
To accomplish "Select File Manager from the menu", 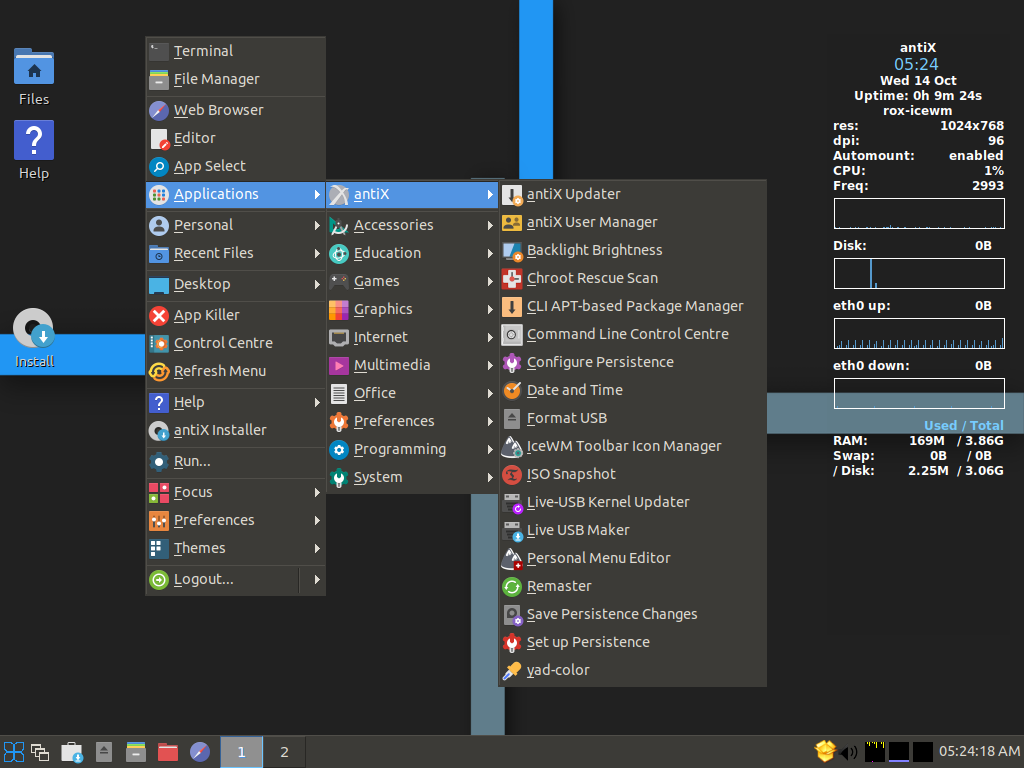I will pos(236,79).
